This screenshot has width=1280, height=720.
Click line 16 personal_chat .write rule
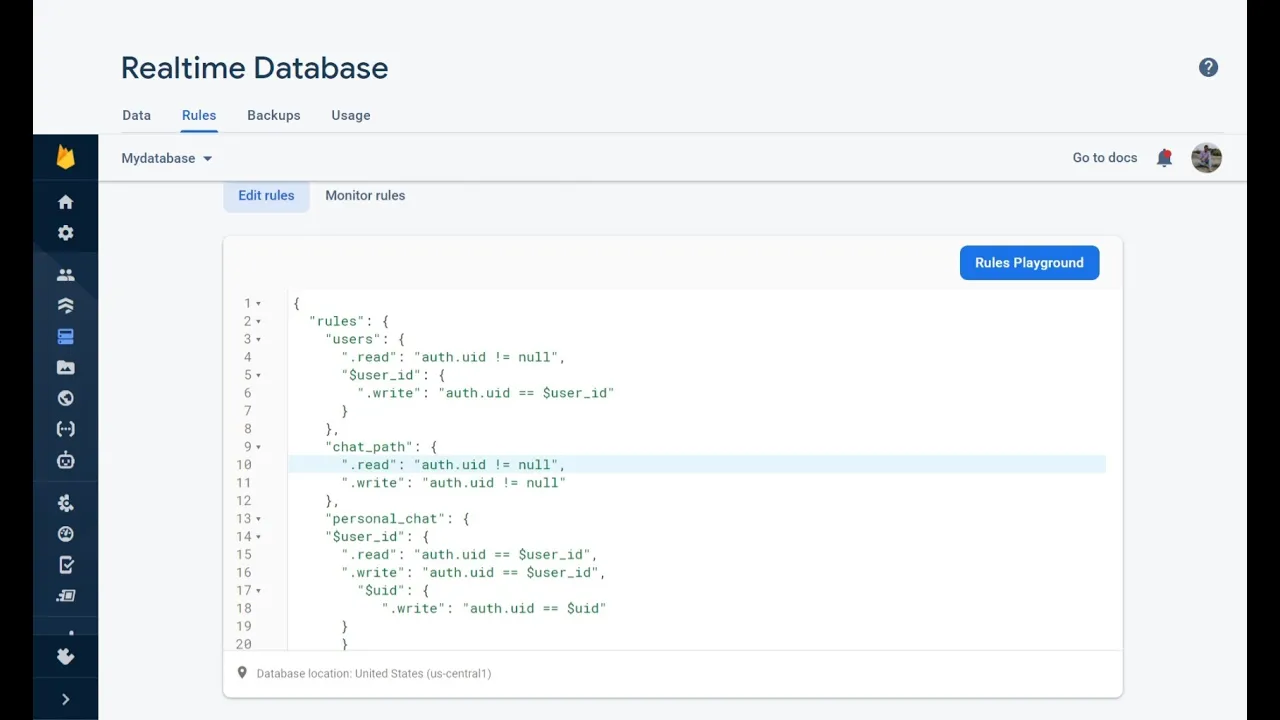(x=473, y=573)
